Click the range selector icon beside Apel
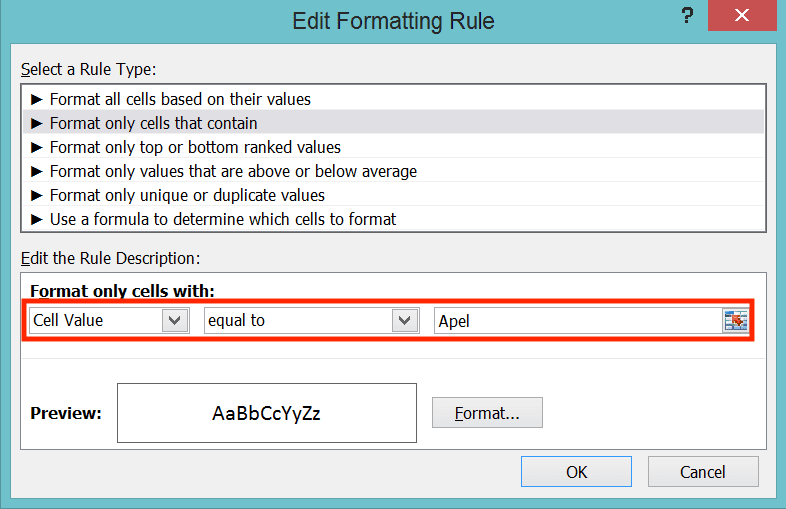 click(x=735, y=320)
